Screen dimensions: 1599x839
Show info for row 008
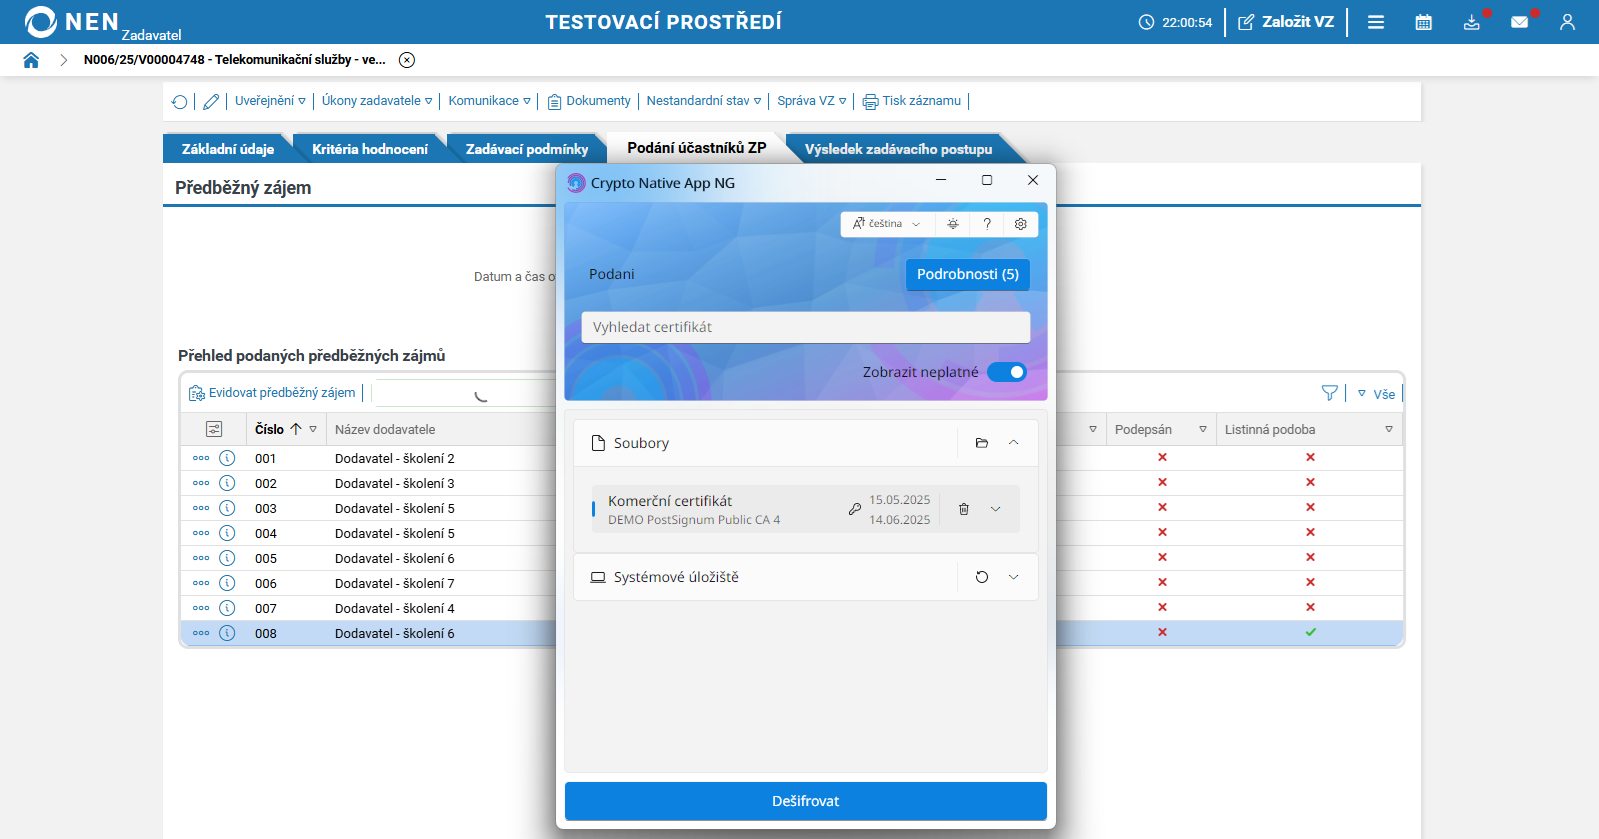point(227,633)
